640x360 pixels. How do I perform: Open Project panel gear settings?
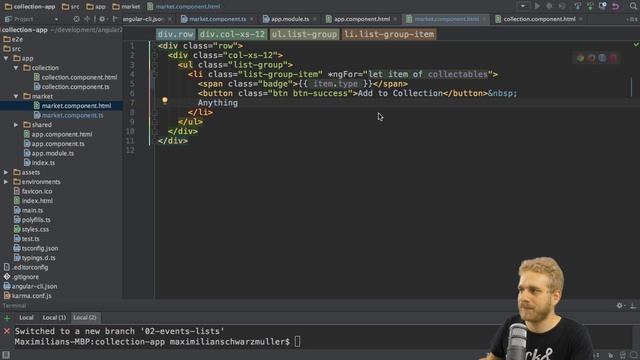tap(102, 19)
